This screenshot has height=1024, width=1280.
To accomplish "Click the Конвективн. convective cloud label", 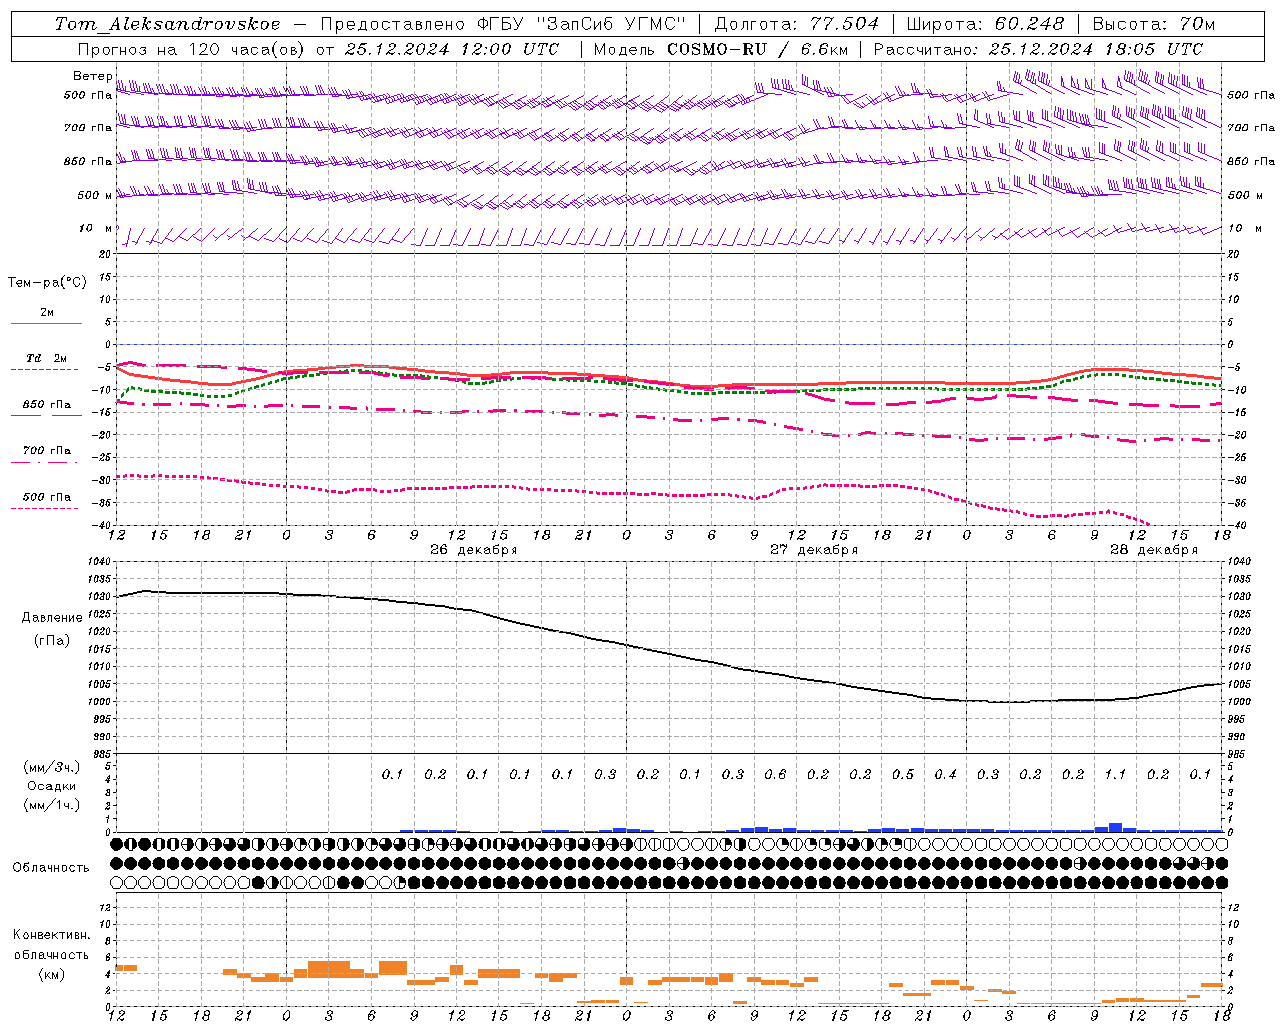I will 52,935.
